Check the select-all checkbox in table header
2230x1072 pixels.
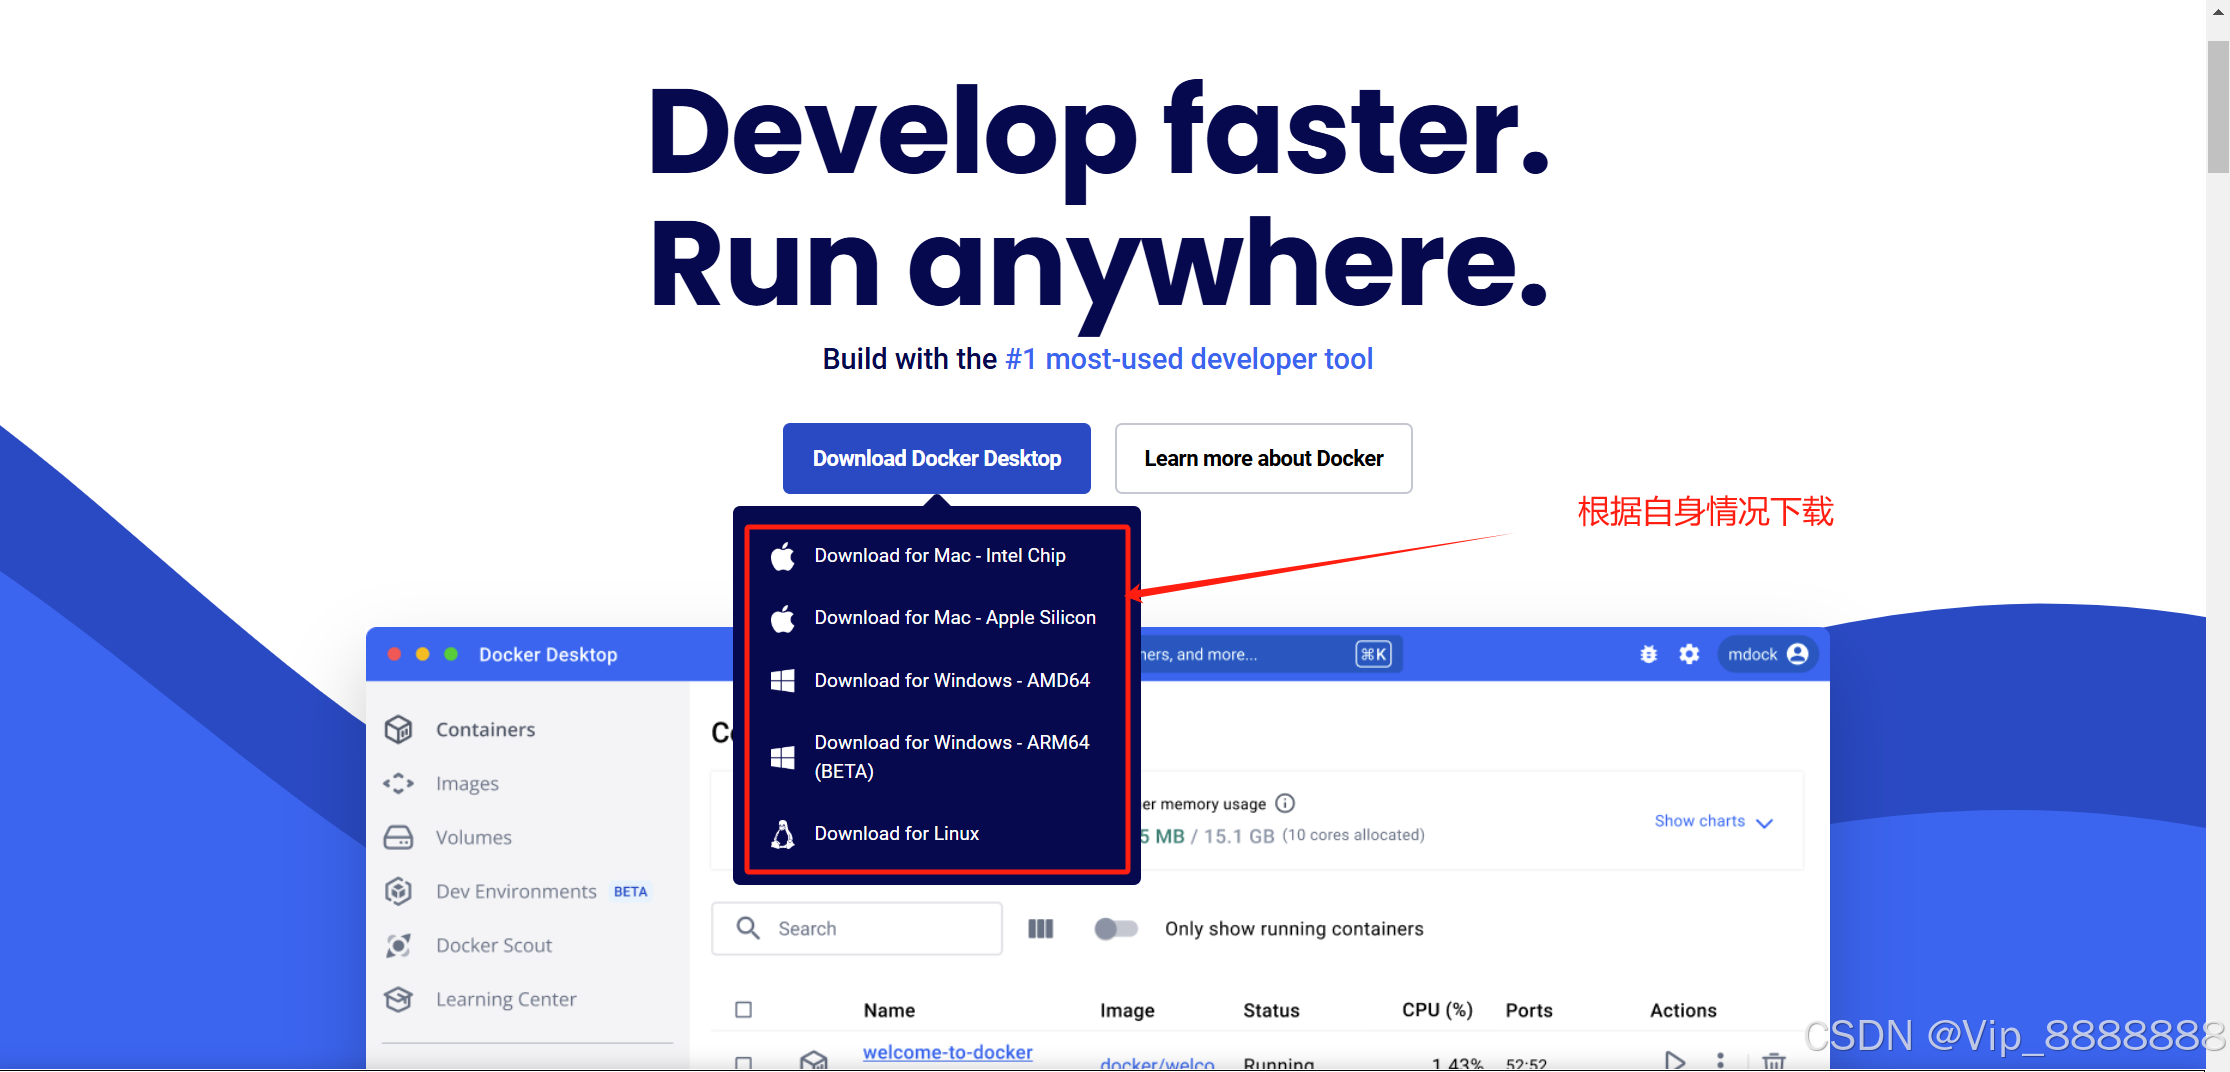click(743, 1010)
